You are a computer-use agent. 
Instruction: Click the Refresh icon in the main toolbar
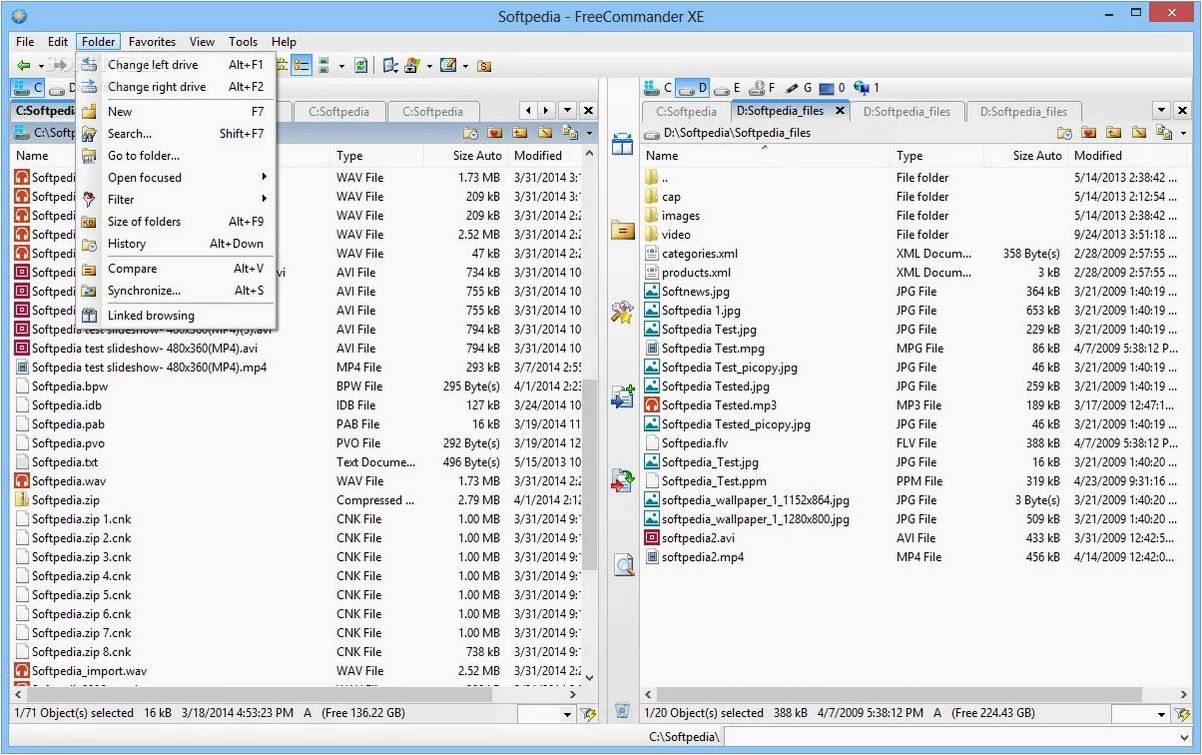tap(361, 66)
